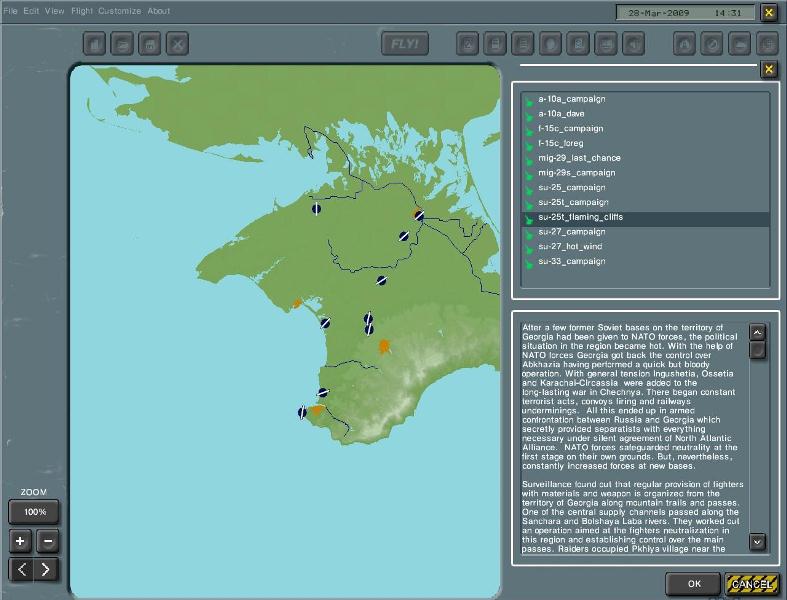Click the right arrow under zoom controls
Image resolution: width=787 pixels, height=600 pixels.
[46, 569]
